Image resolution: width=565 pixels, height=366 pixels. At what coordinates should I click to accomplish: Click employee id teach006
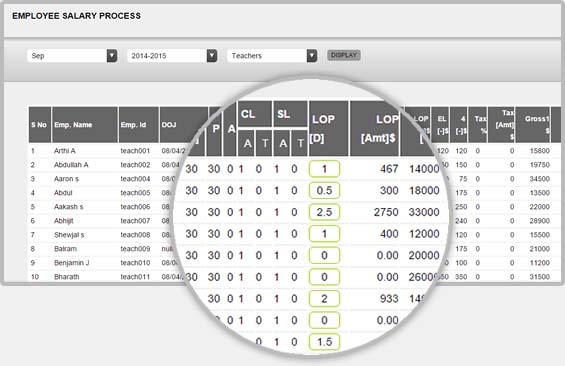coord(135,207)
